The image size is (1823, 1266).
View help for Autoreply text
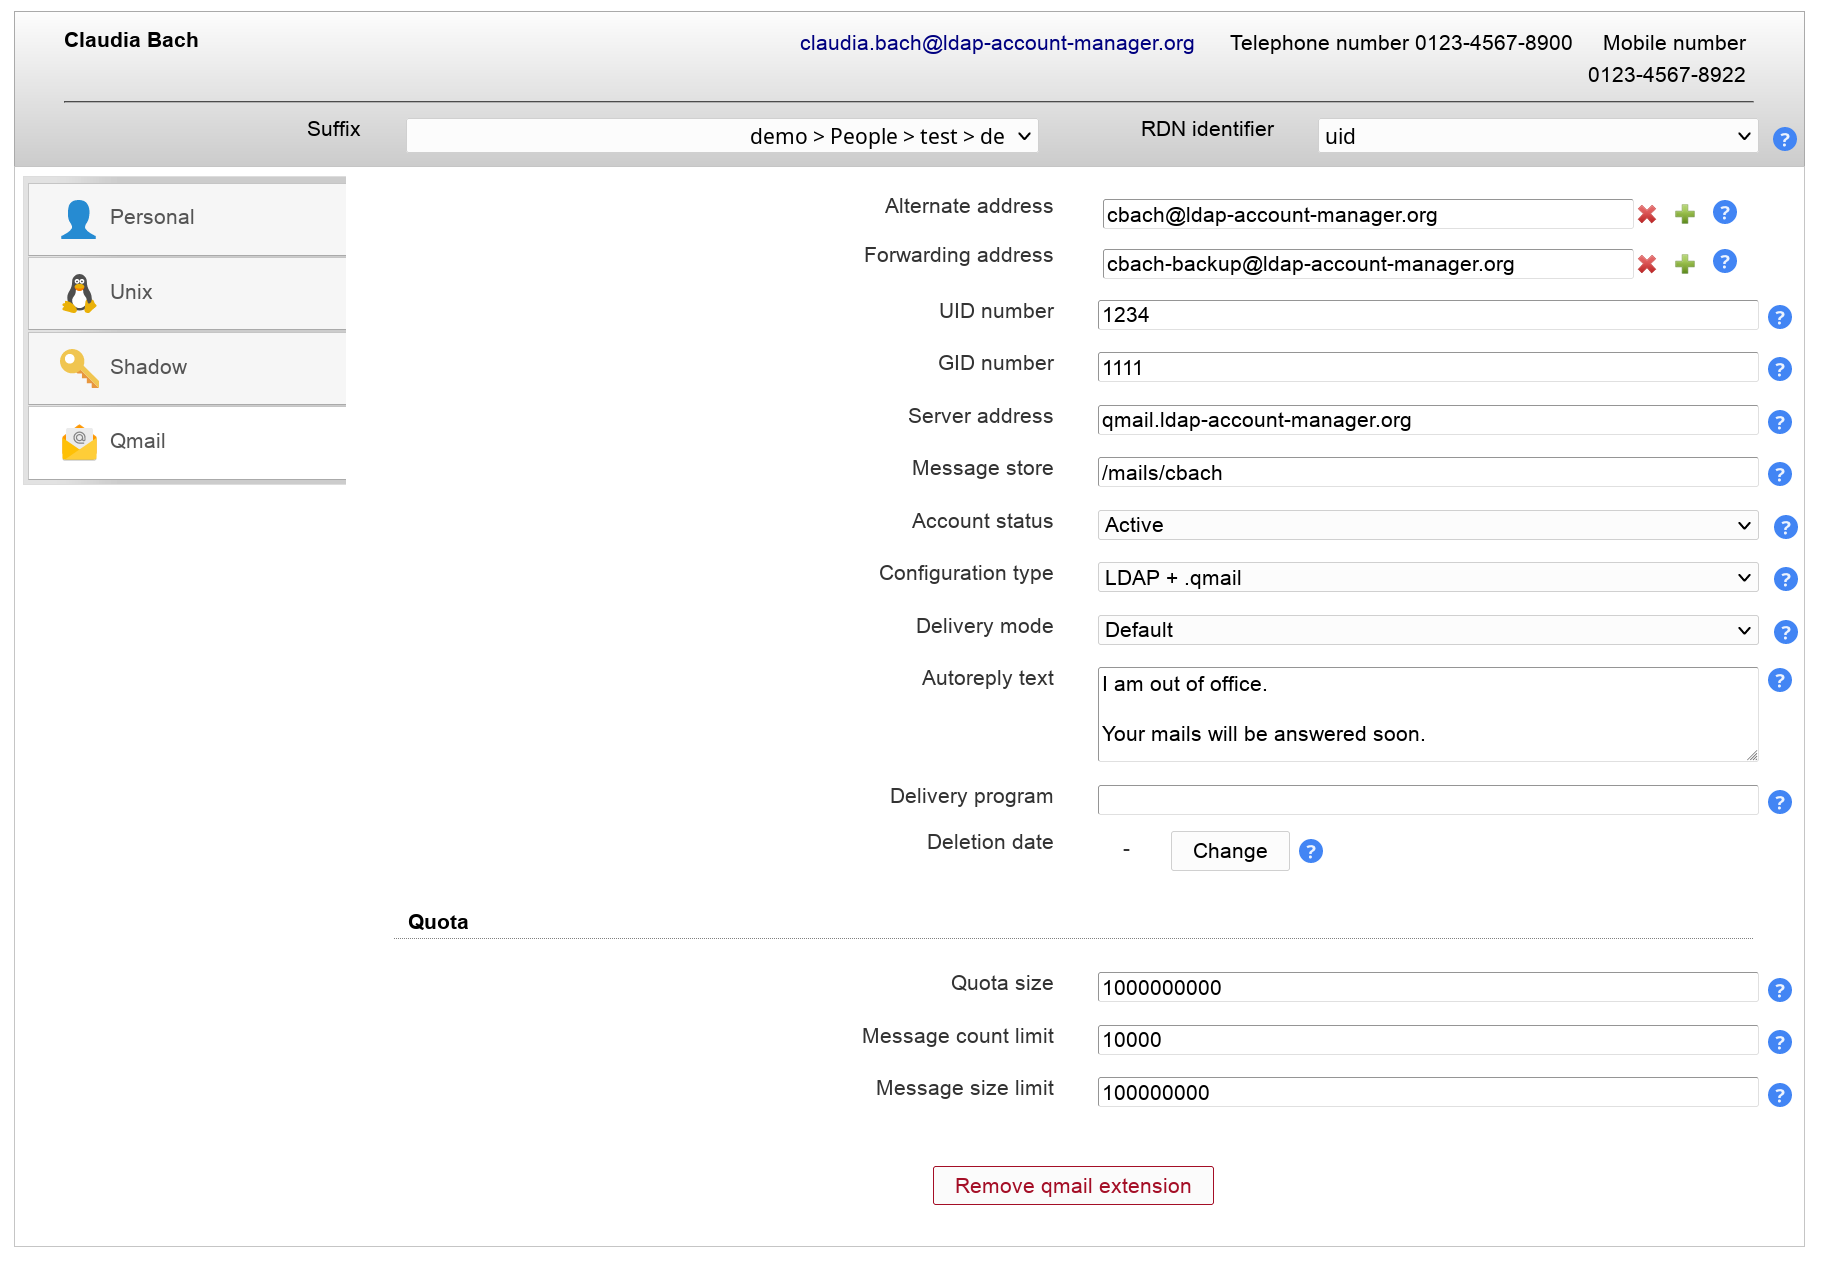point(1779,681)
